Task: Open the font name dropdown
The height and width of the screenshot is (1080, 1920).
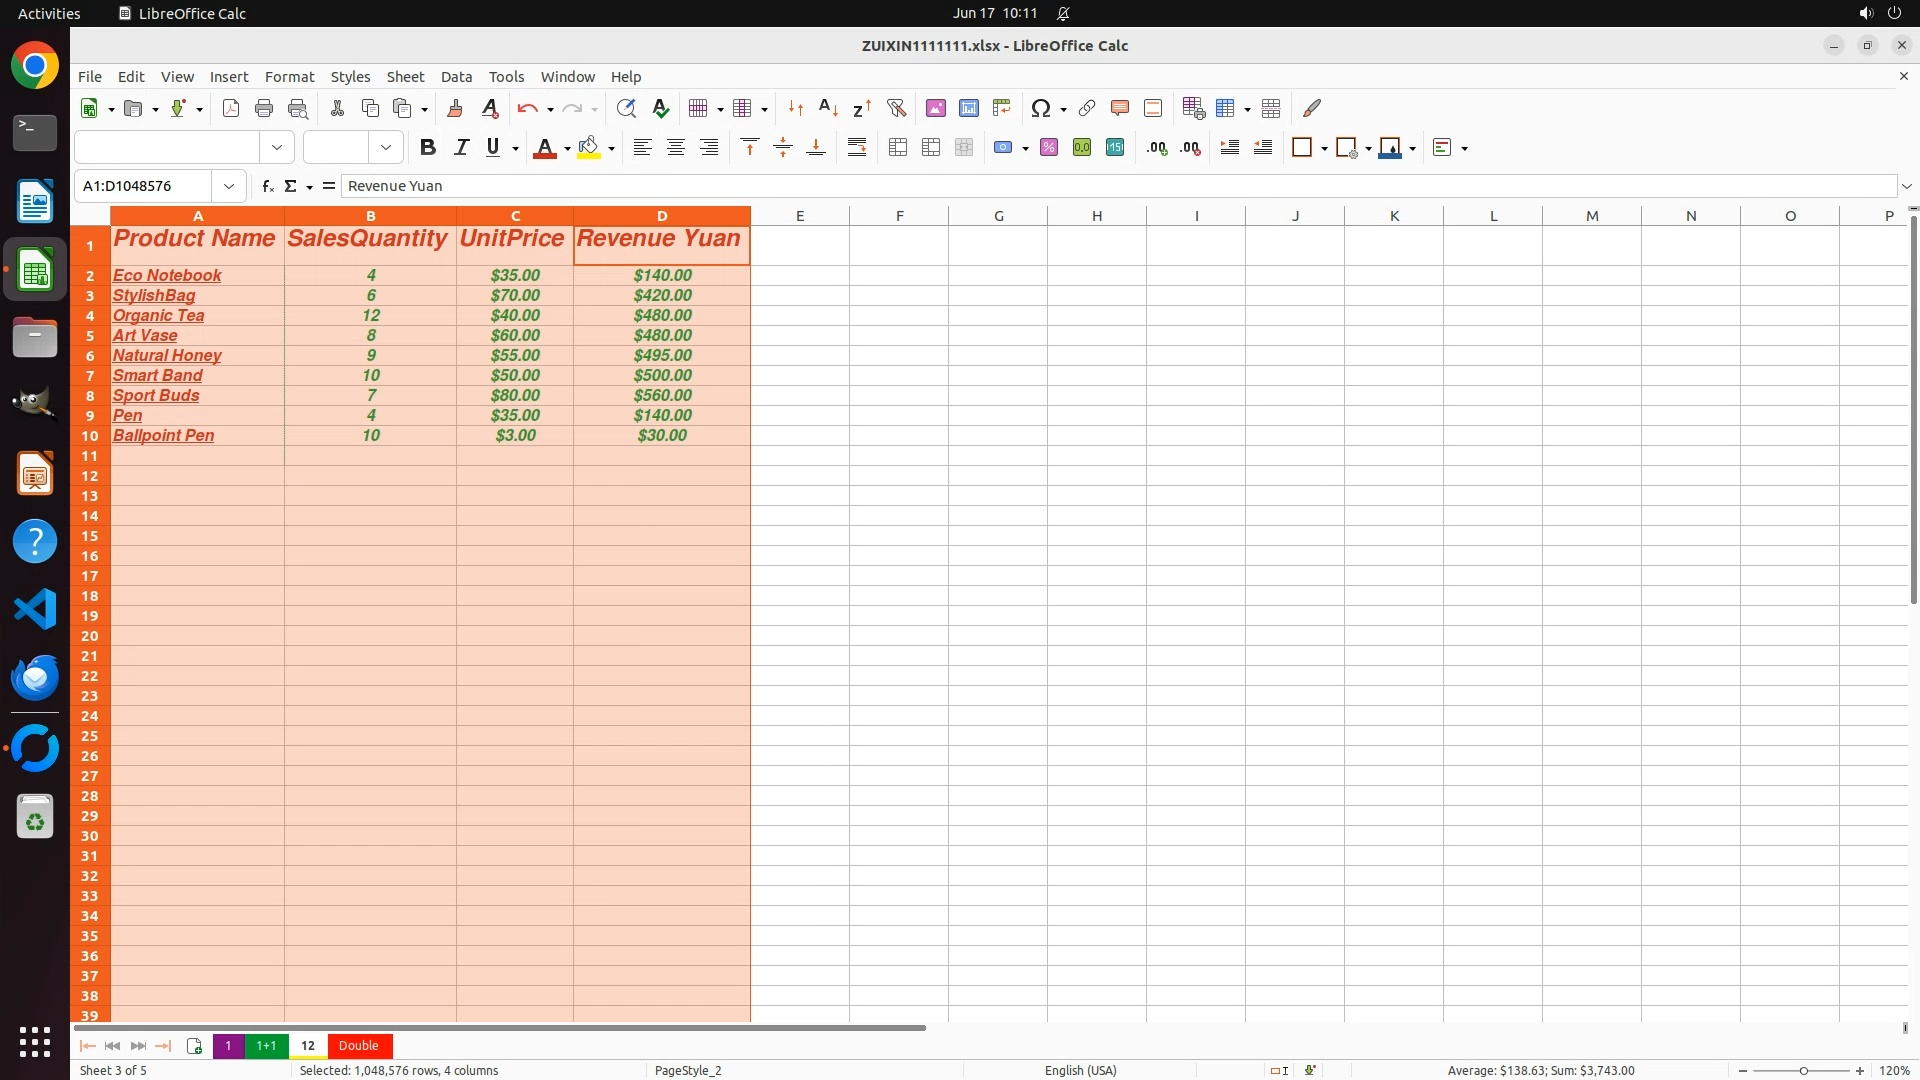Action: tap(277, 148)
